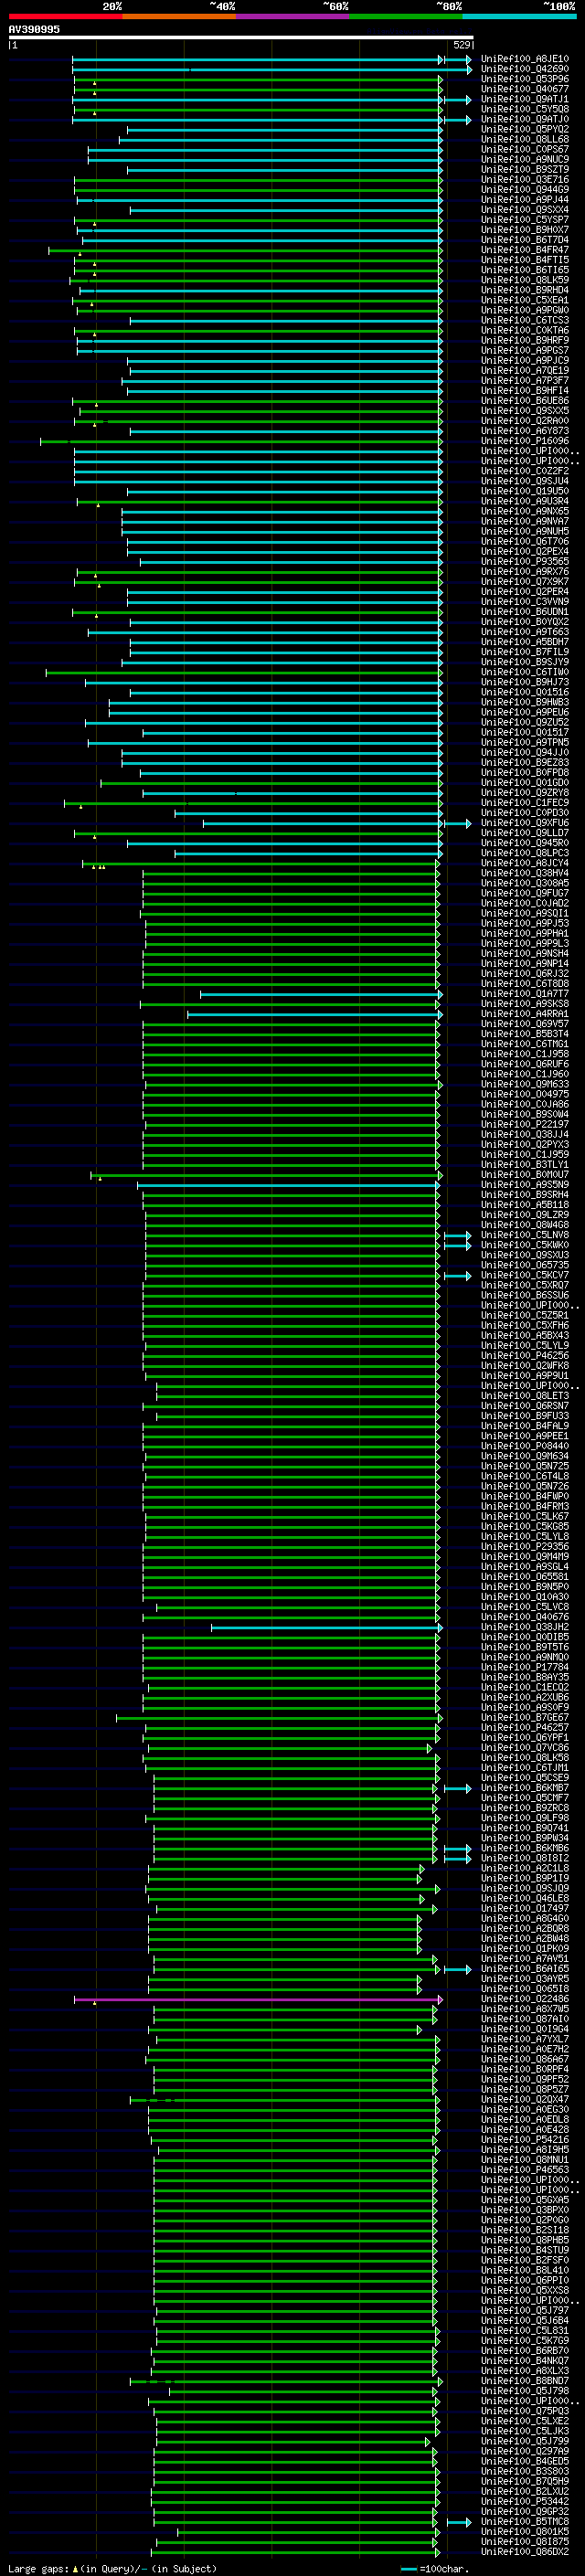This screenshot has width=585, height=2576.
Task: Click the UniRef100_O22486 hit label
Action: point(525,1999)
